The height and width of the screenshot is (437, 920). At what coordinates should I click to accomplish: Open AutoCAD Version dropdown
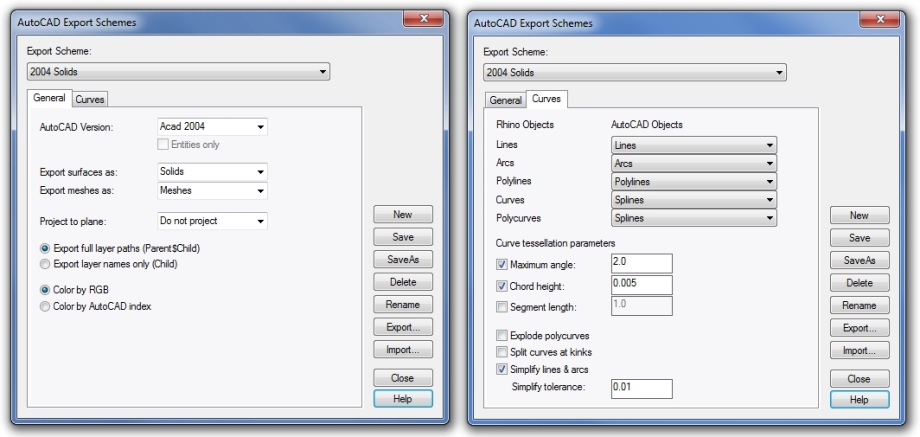pyautogui.click(x=212, y=127)
